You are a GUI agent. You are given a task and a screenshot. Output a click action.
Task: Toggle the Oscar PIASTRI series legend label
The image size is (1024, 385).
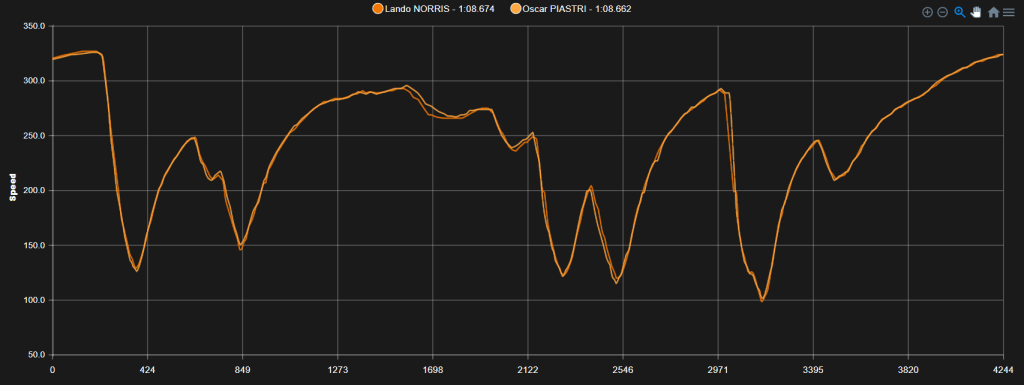click(x=577, y=9)
